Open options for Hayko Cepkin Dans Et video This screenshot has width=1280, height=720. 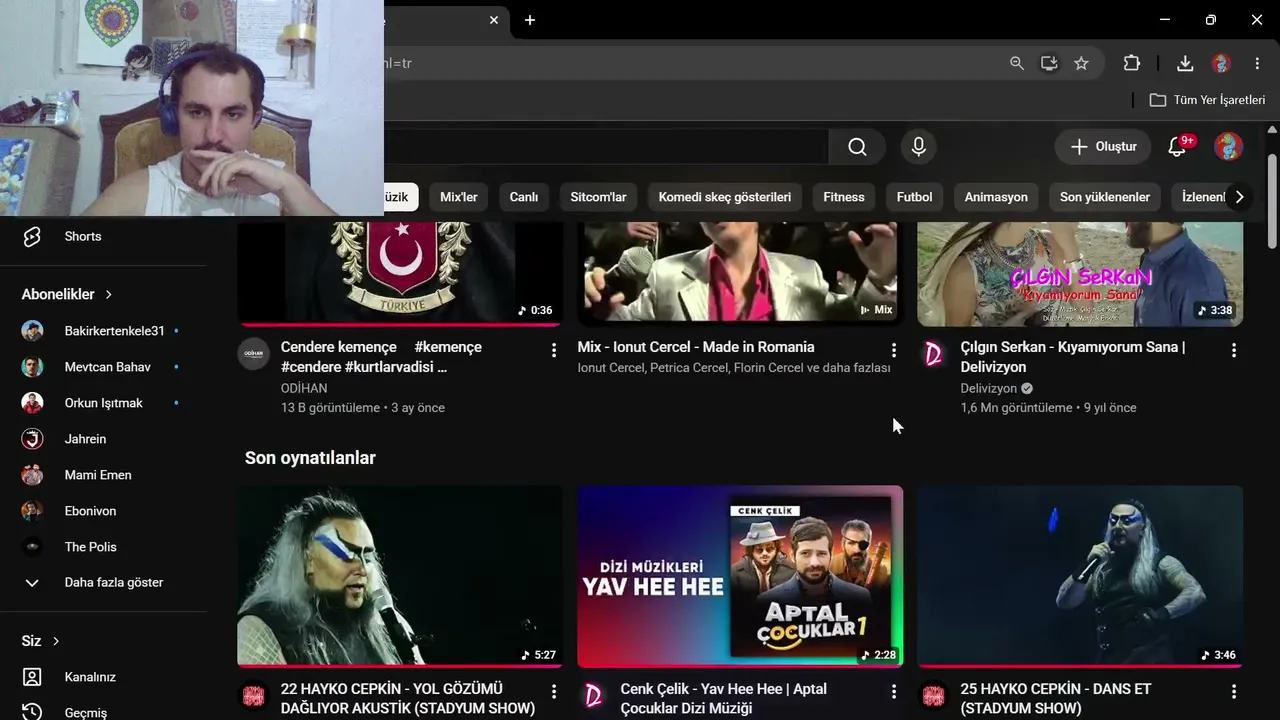(1234, 692)
